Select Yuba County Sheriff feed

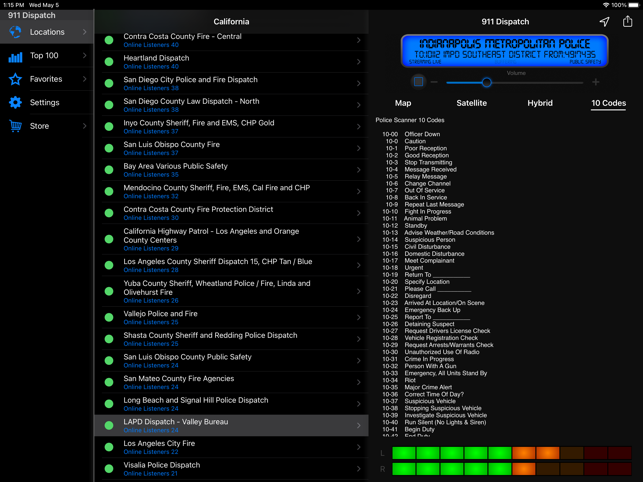coord(232,291)
